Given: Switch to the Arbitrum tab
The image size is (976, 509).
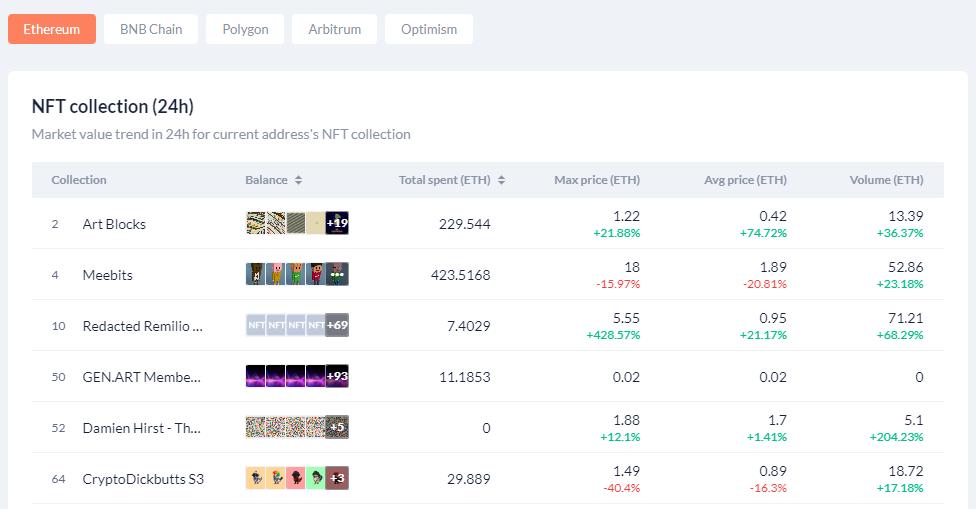Looking at the screenshot, I should tap(334, 29).
